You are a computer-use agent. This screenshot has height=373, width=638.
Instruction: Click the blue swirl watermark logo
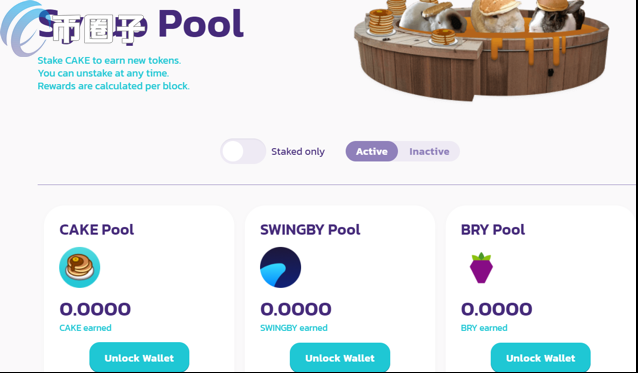click(x=22, y=28)
